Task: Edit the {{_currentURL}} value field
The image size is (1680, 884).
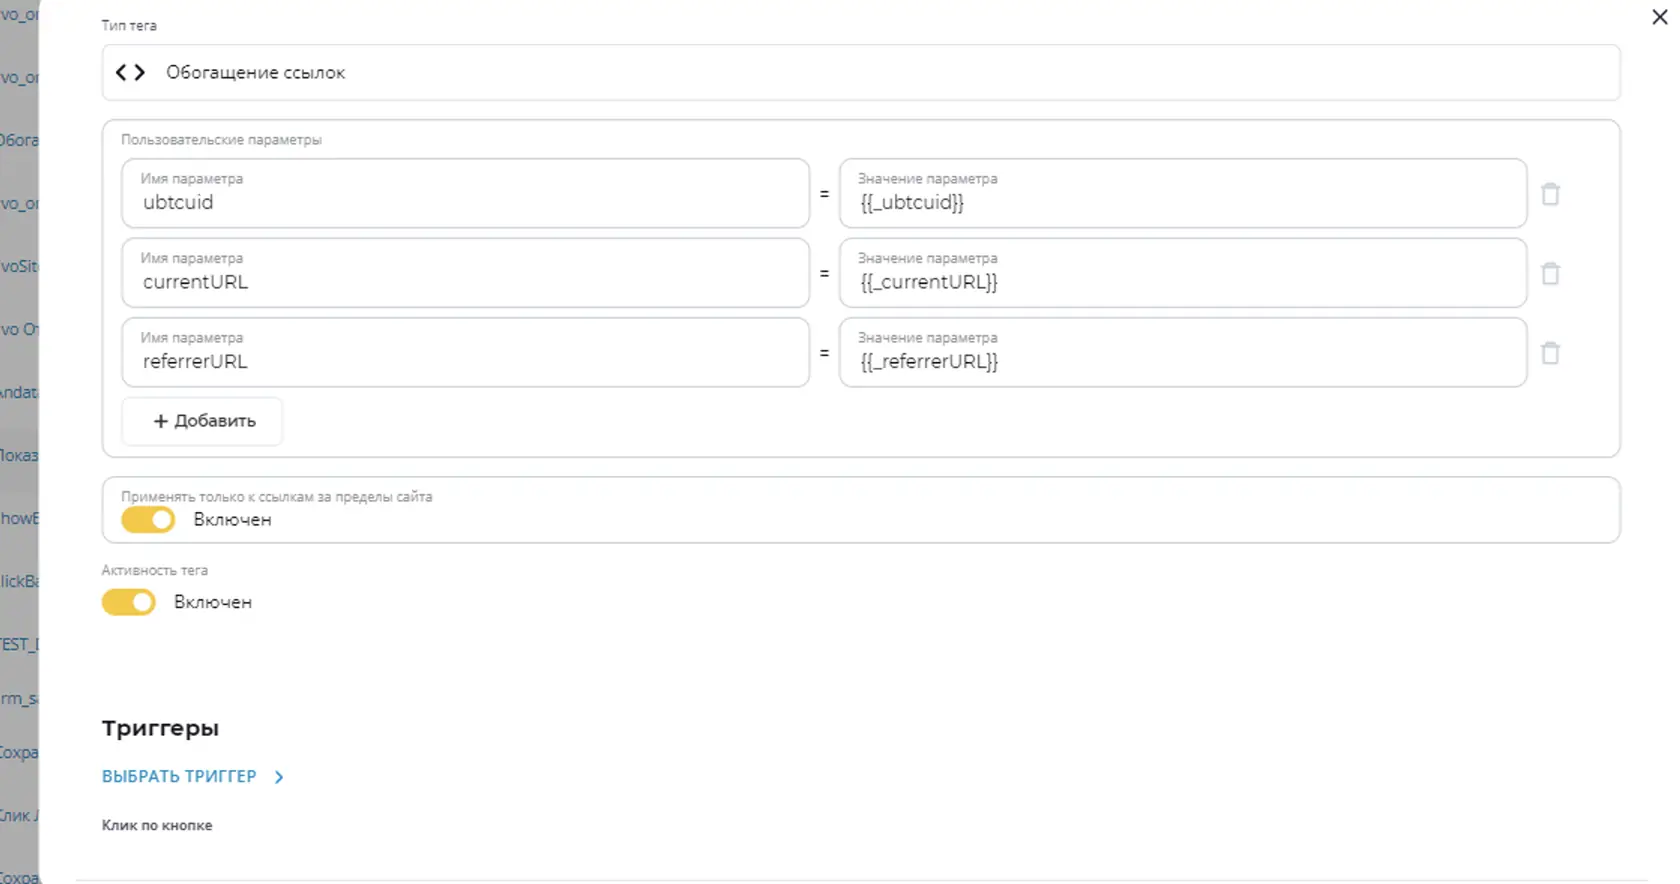Action: [x=1183, y=272]
